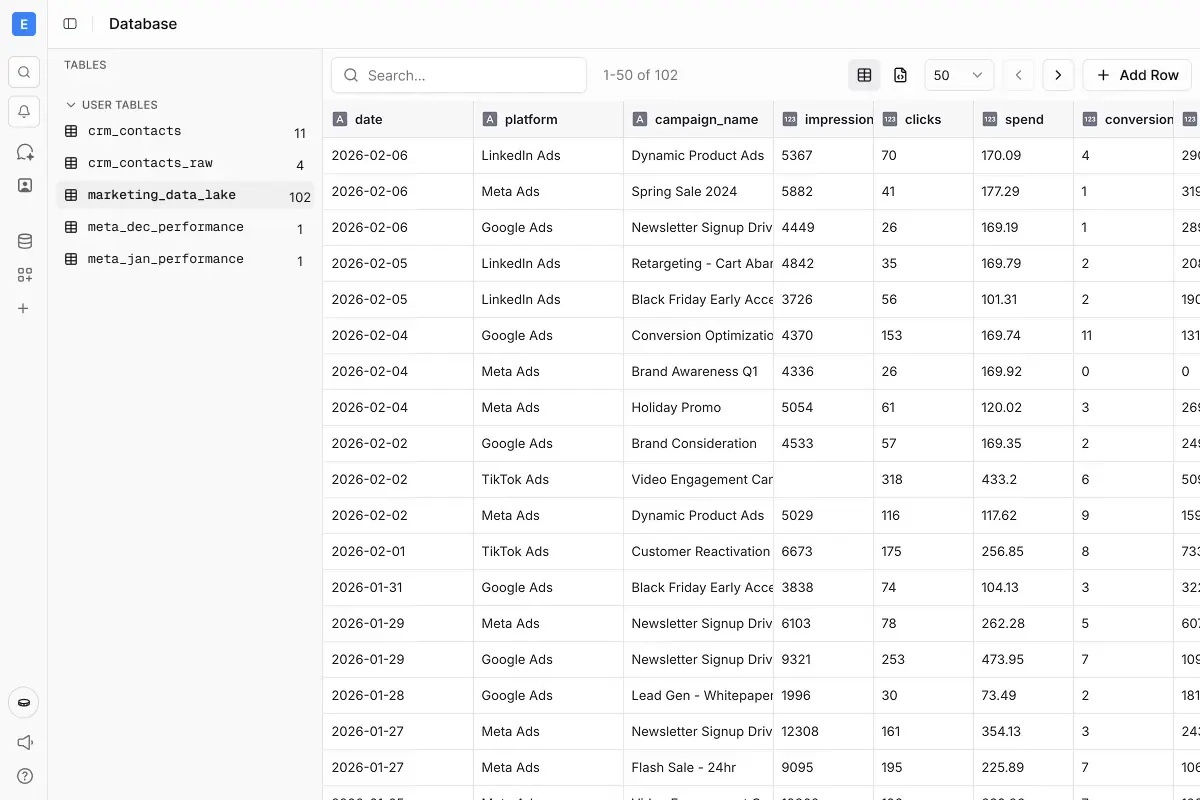This screenshot has height=800, width=1200.
Task: Collapse the sidebar with the panel toggle
Action: coord(69,23)
